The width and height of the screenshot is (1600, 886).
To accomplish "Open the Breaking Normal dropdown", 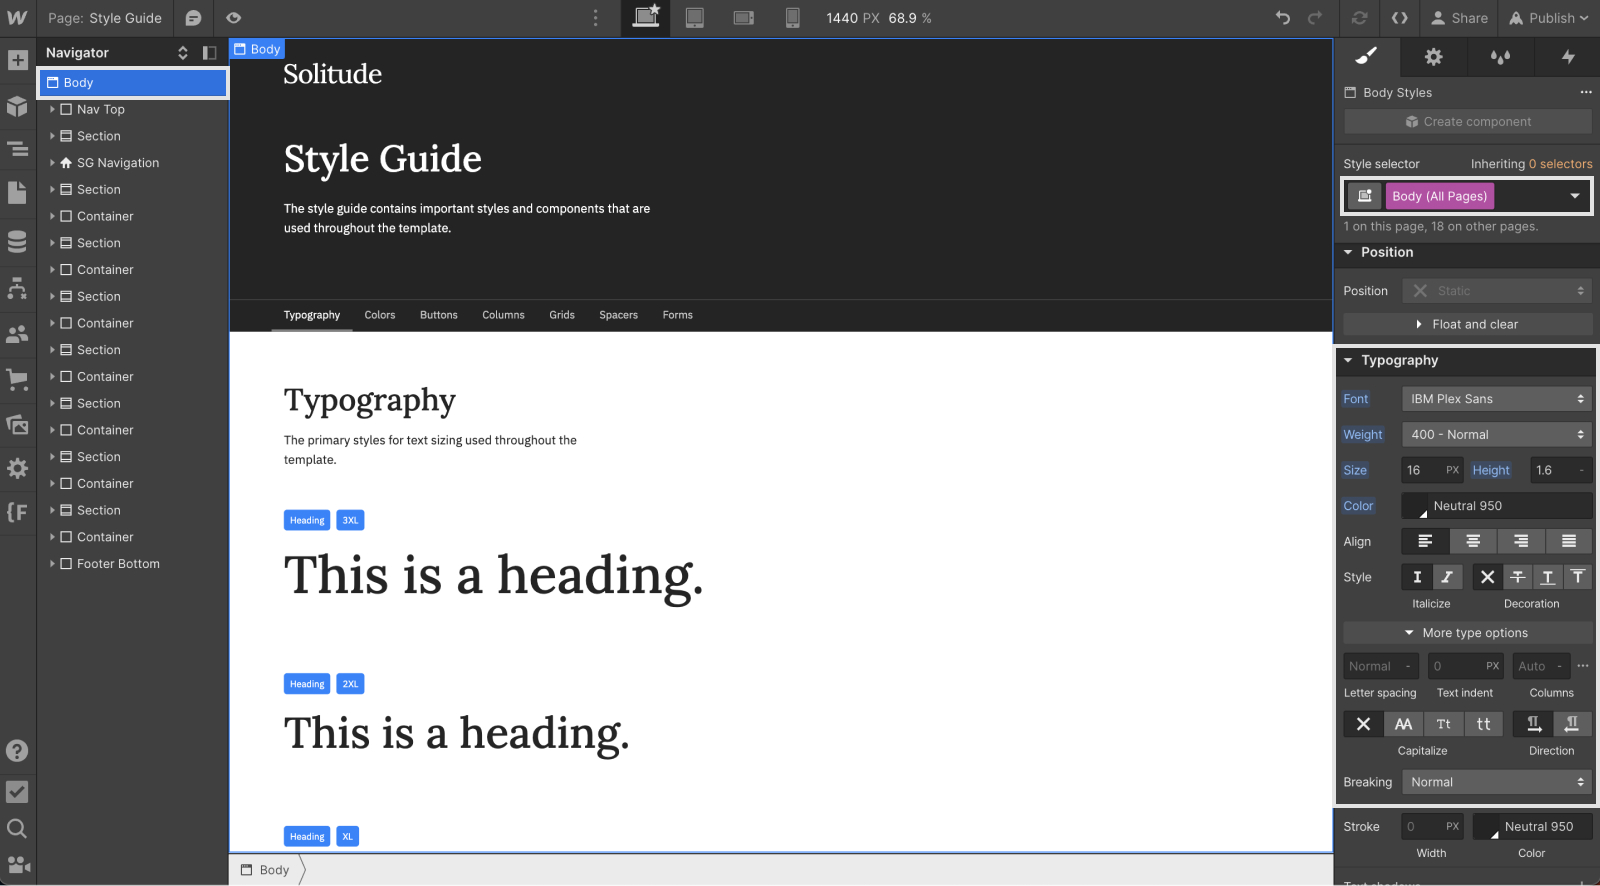I will point(1496,782).
